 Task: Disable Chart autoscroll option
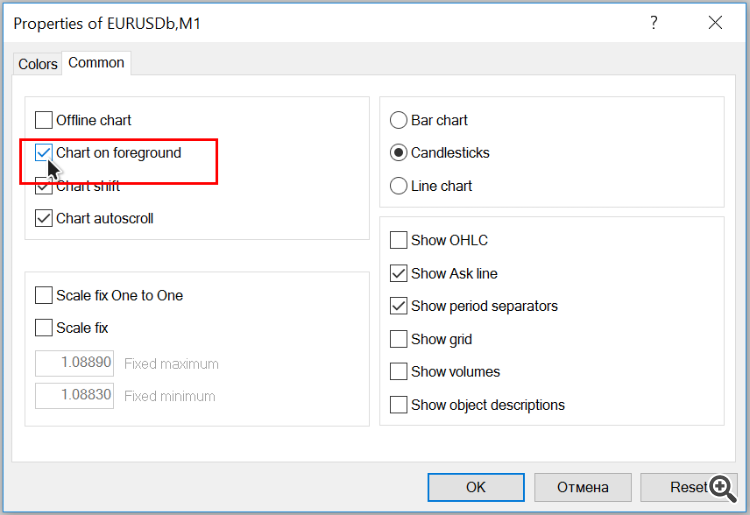coord(44,218)
